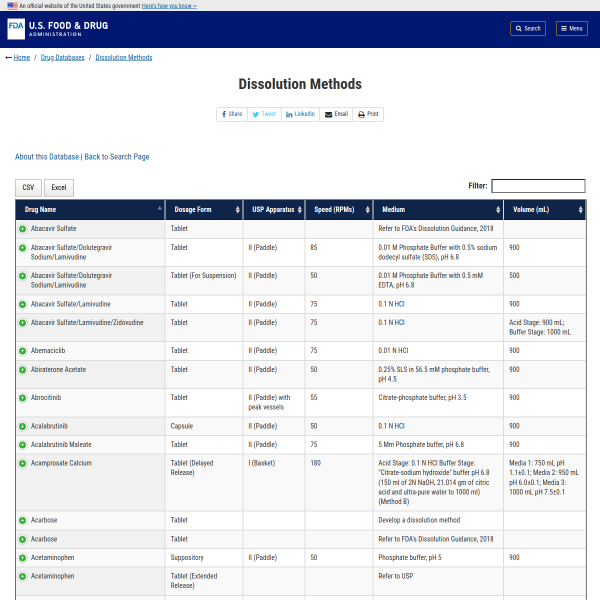600x600 pixels.
Task: Go to Drug Databases breadcrumb
Action: [62, 58]
